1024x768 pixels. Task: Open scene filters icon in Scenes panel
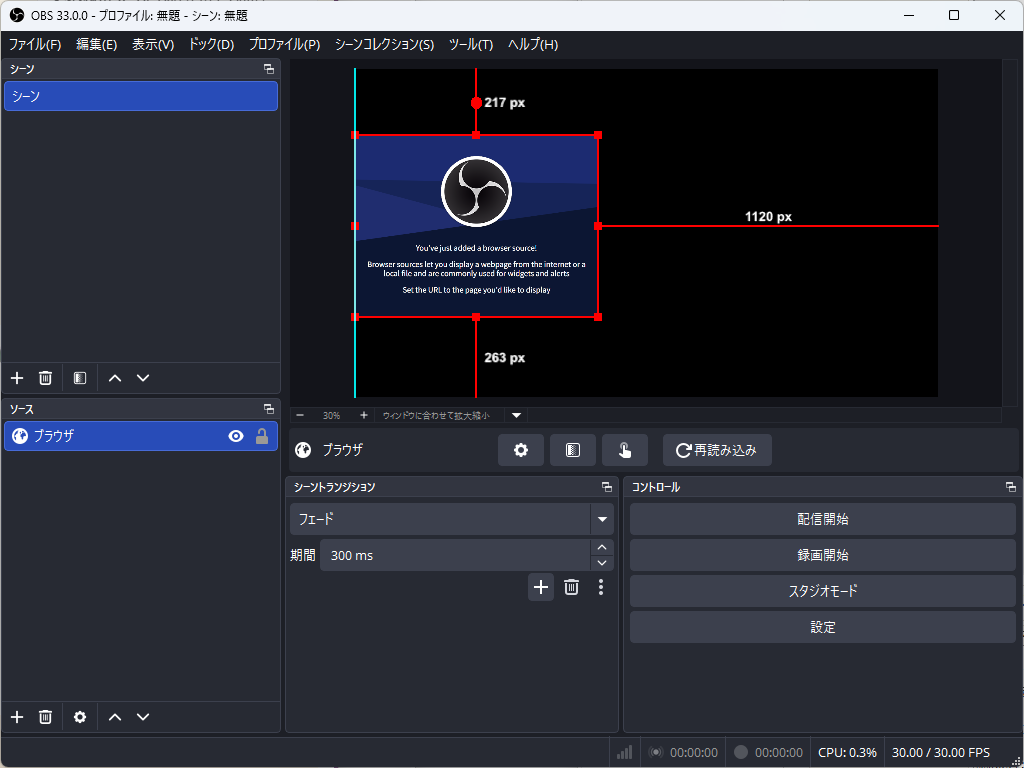click(80, 378)
